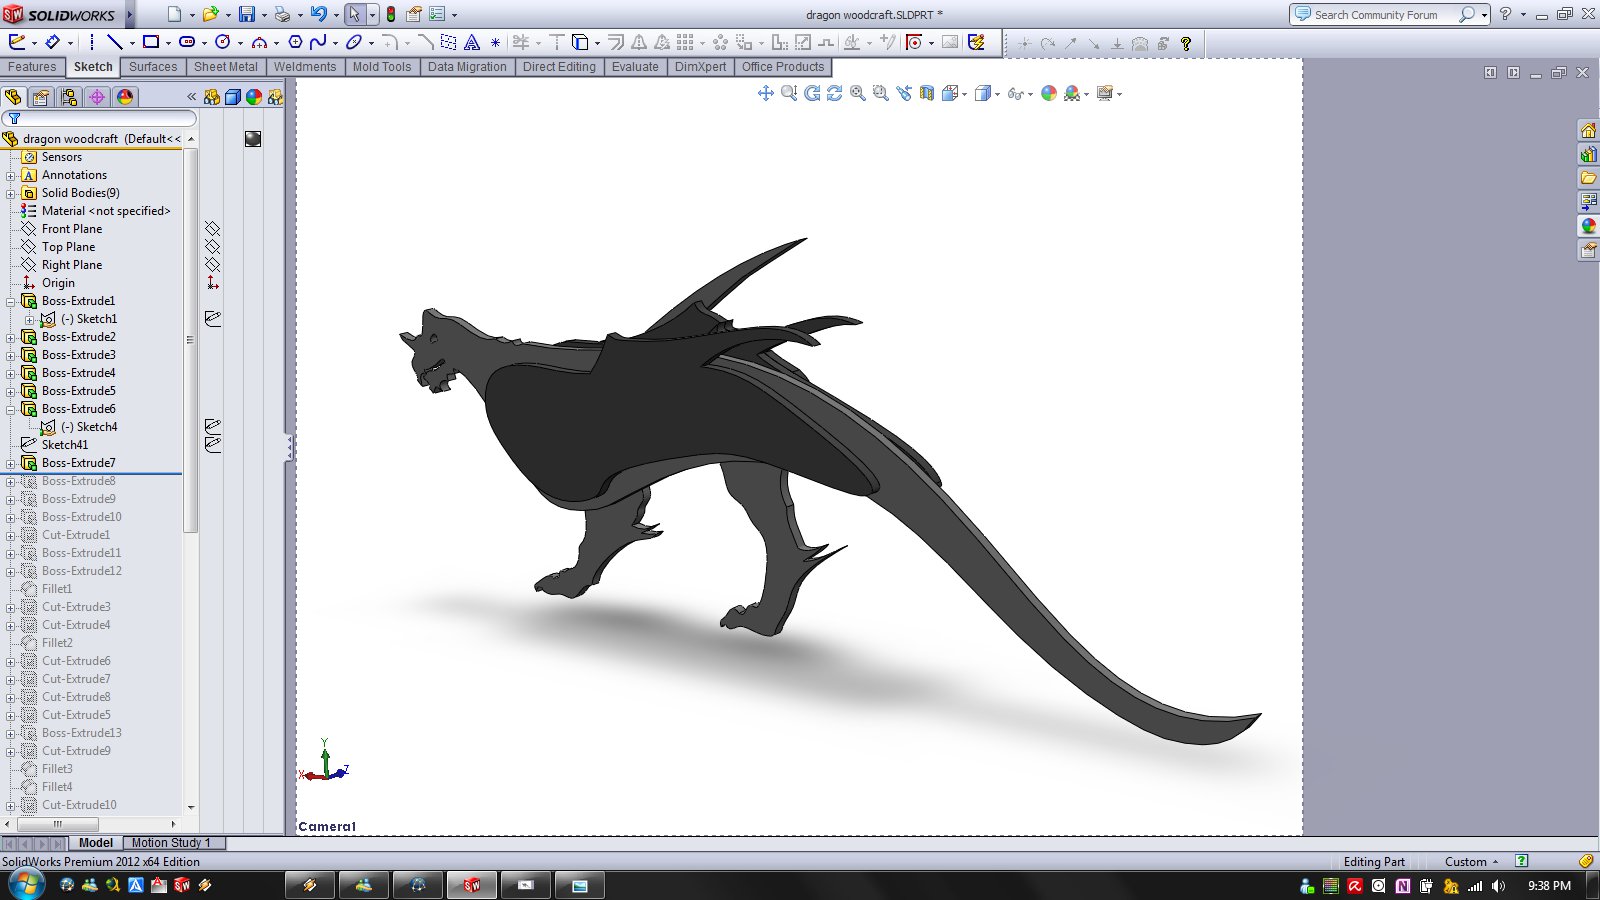This screenshot has height=900, width=1600.
Task: Toggle Sketch41 visibility in display pane
Action: coord(212,445)
